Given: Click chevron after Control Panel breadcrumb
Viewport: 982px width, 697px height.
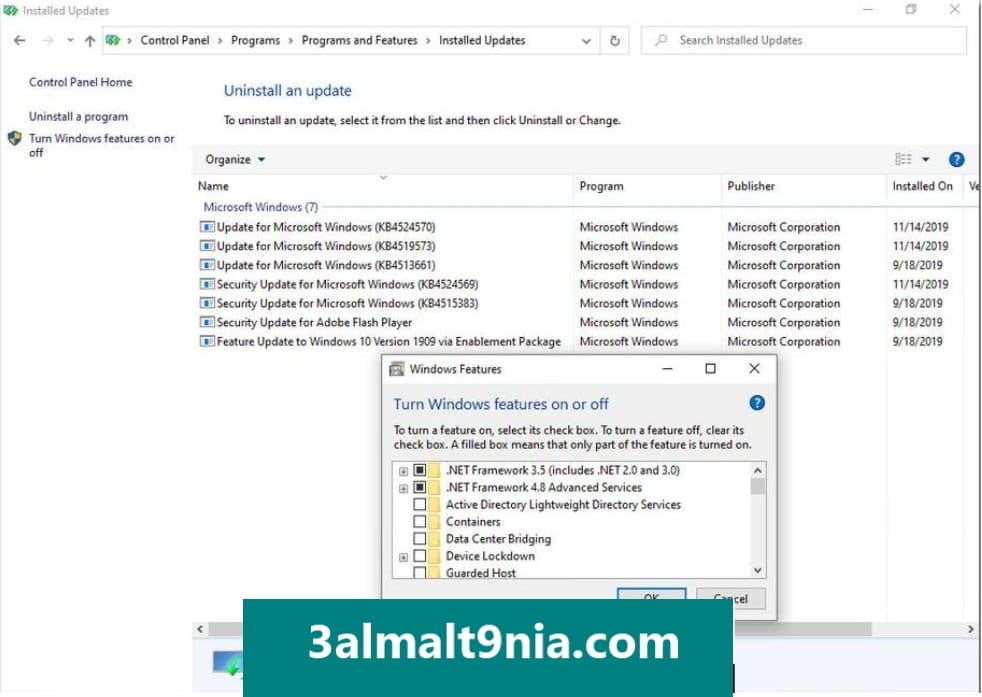Looking at the screenshot, I should tap(220, 41).
